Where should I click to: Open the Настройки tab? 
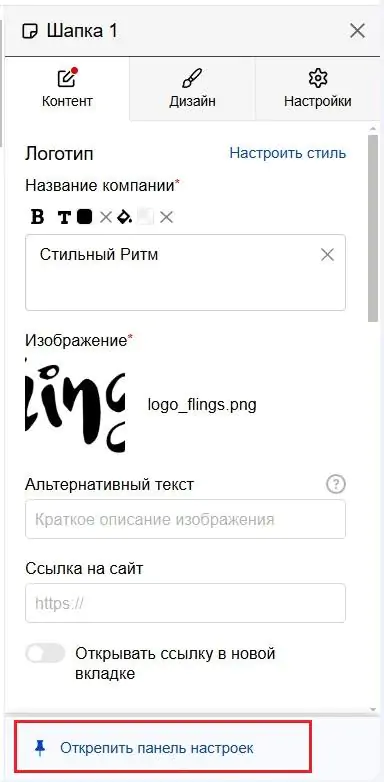pos(317,89)
